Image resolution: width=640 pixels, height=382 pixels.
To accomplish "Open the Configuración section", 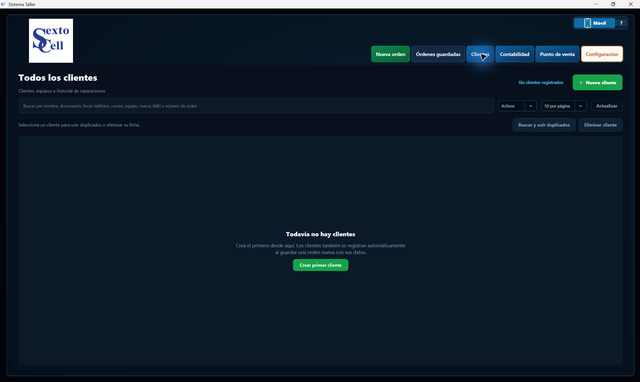I will [602, 54].
